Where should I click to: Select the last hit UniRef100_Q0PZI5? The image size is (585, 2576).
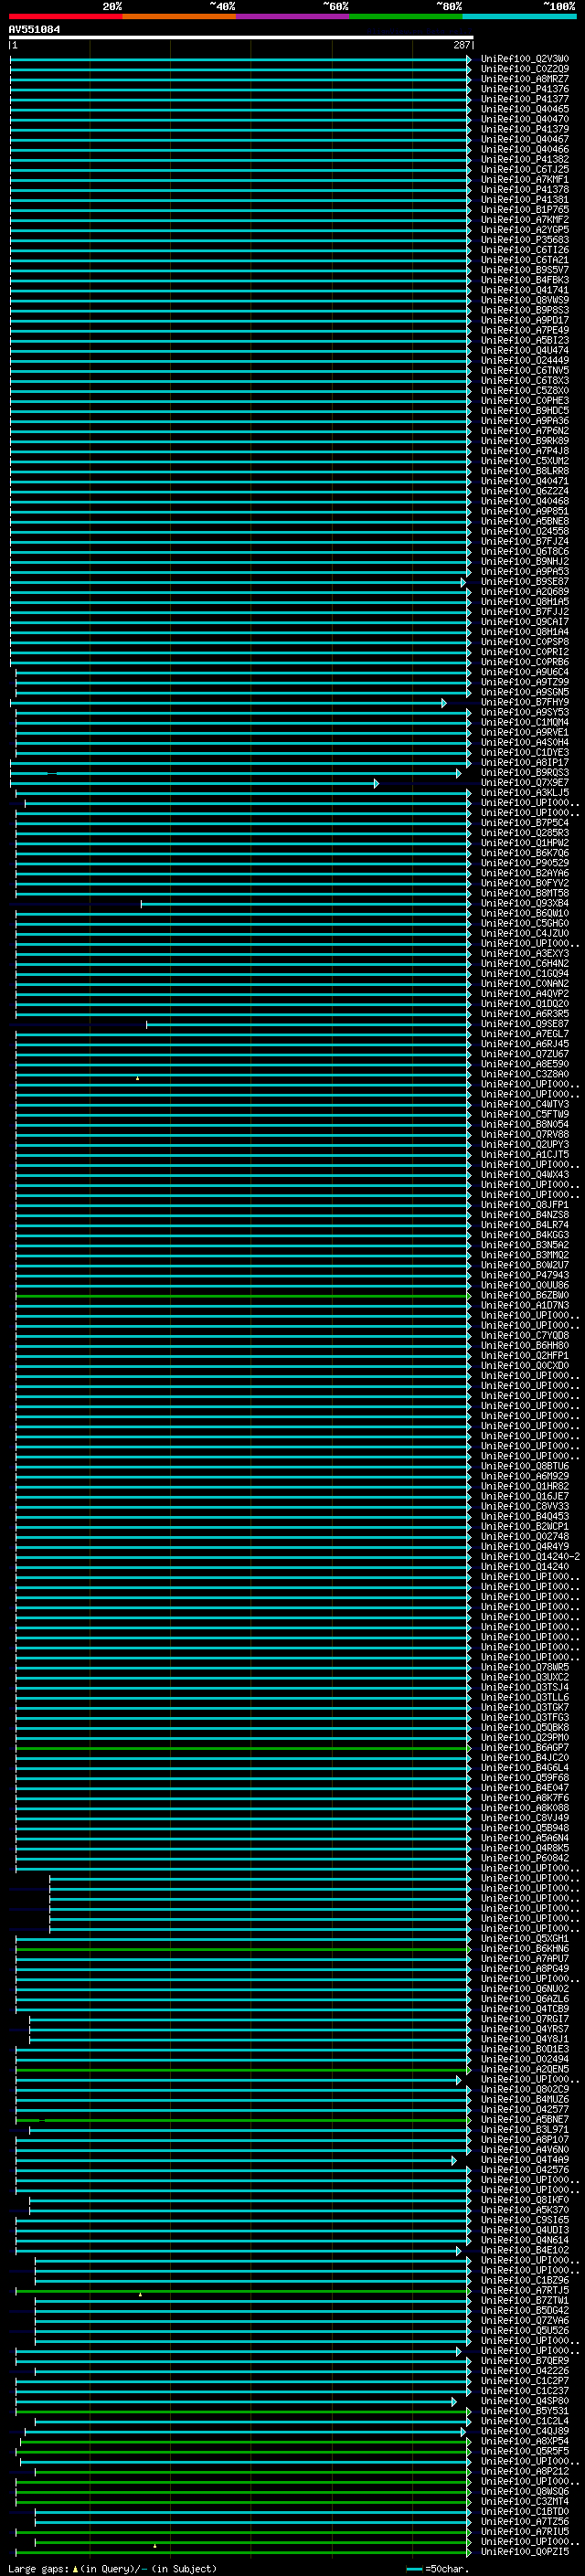pyautogui.click(x=525, y=2552)
